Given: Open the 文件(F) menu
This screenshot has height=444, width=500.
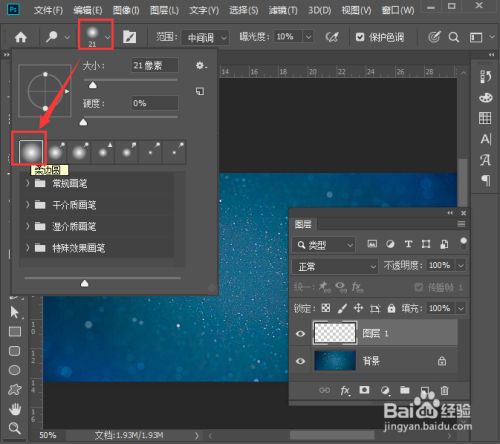Looking at the screenshot, I should click(48, 10).
